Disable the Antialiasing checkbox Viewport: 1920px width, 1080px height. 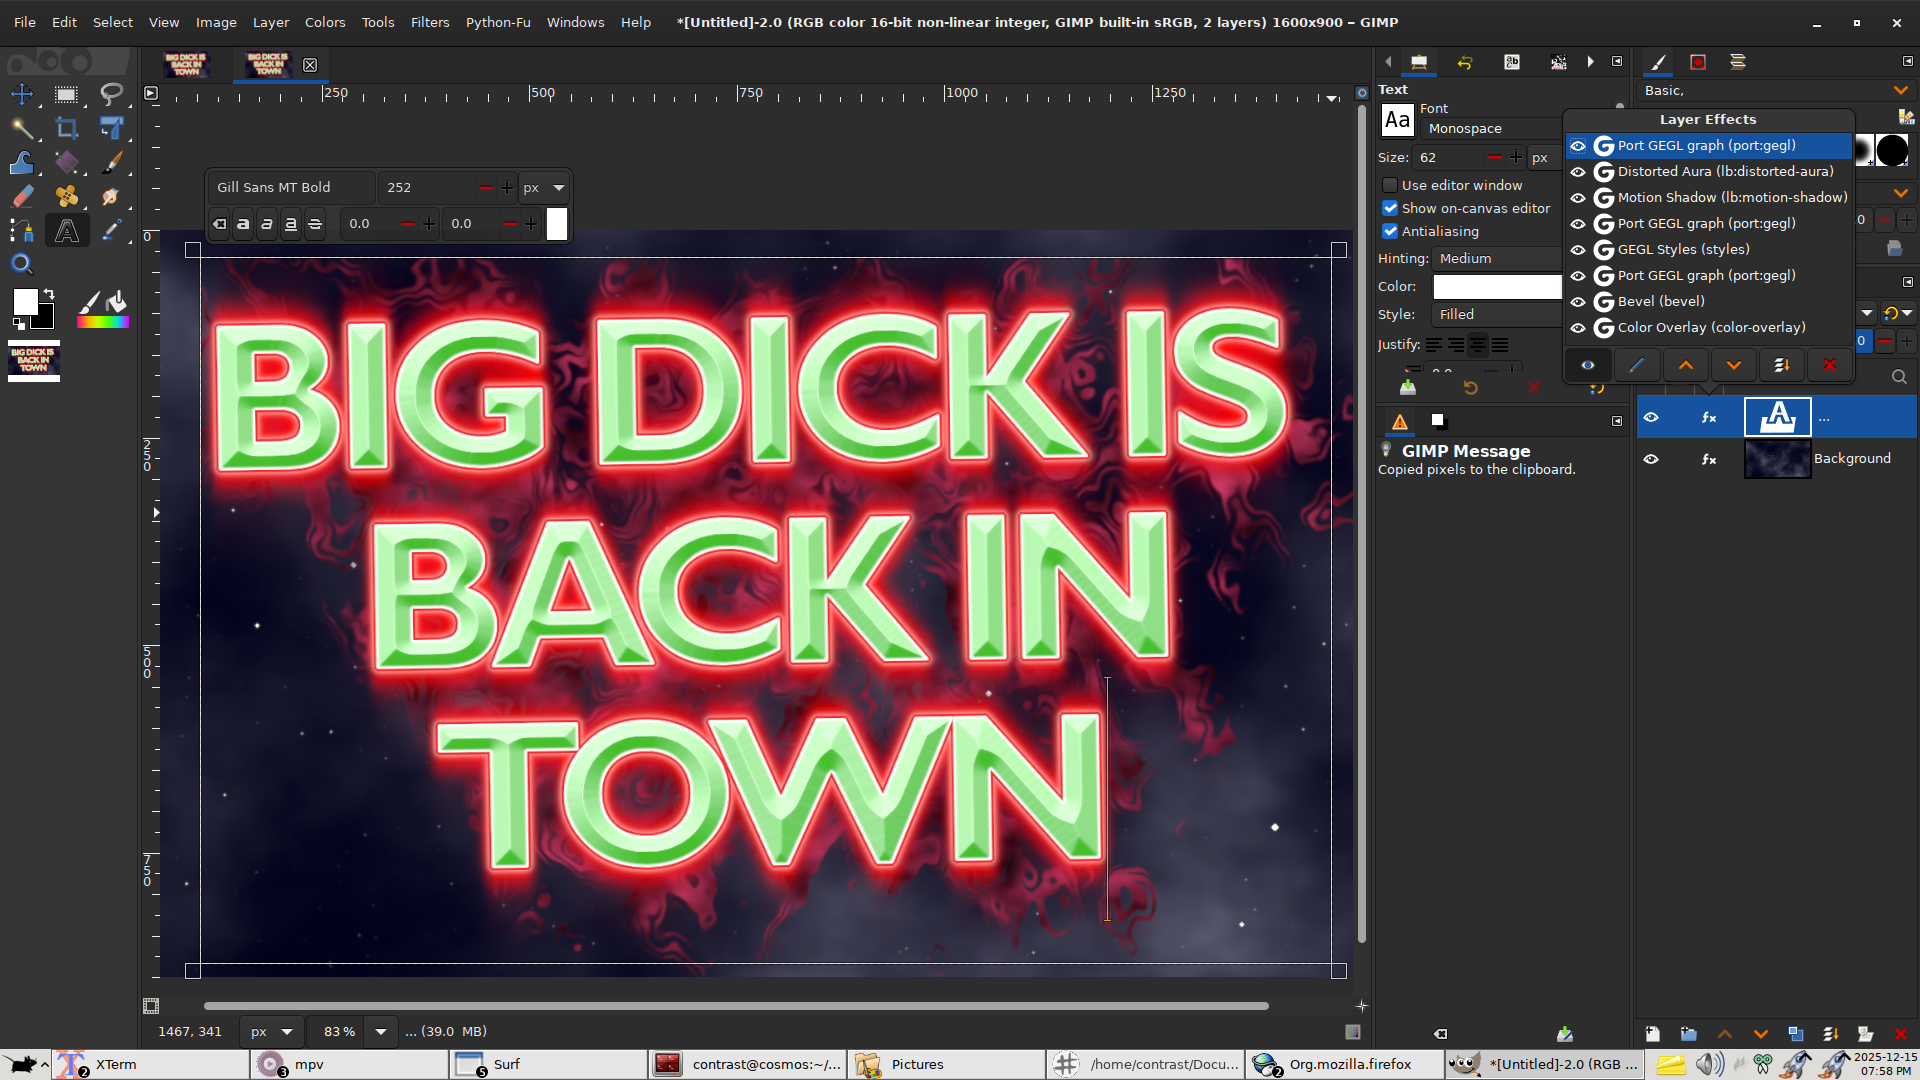(x=1390, y=231)
